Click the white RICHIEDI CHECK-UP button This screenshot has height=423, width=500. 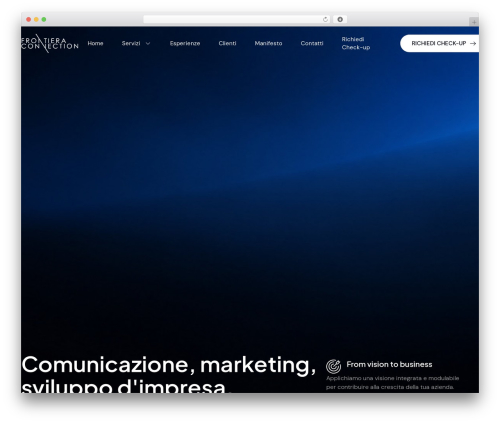pos(439,43)
